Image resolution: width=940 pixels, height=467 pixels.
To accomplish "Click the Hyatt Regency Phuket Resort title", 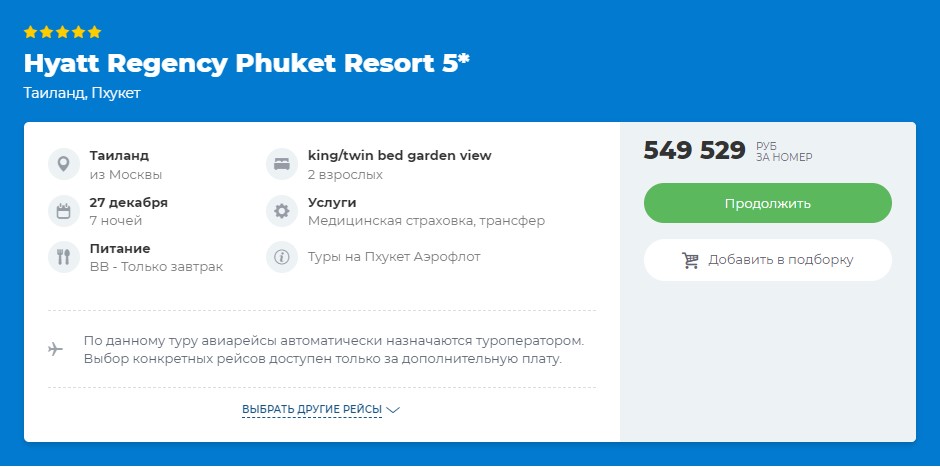I will [x=246, y=63].
